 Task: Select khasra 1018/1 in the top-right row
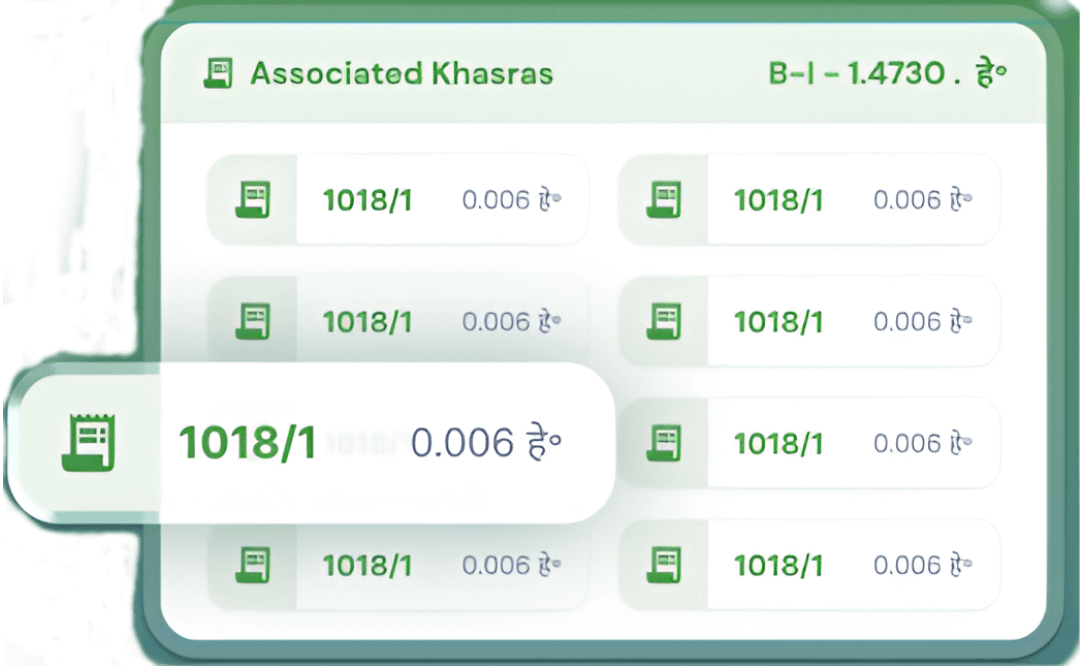click(x=781, y=199)
